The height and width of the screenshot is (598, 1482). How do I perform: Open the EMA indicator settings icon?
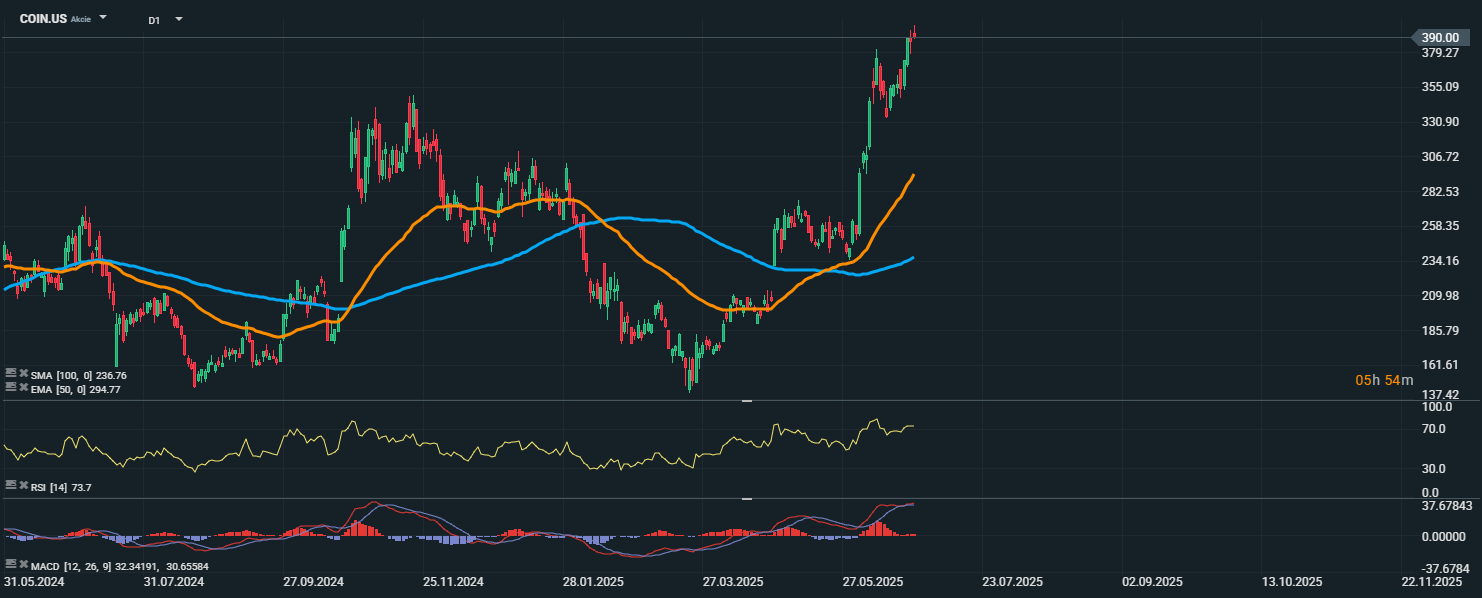click(x=11, y=387)
